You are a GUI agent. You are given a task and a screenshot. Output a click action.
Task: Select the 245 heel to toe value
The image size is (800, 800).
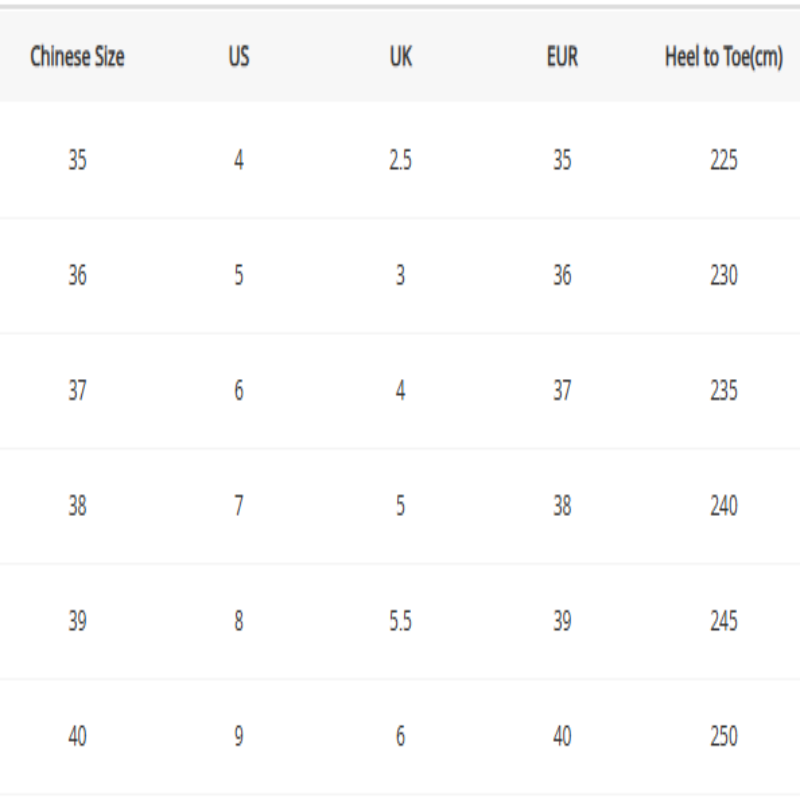click(723, 621)
